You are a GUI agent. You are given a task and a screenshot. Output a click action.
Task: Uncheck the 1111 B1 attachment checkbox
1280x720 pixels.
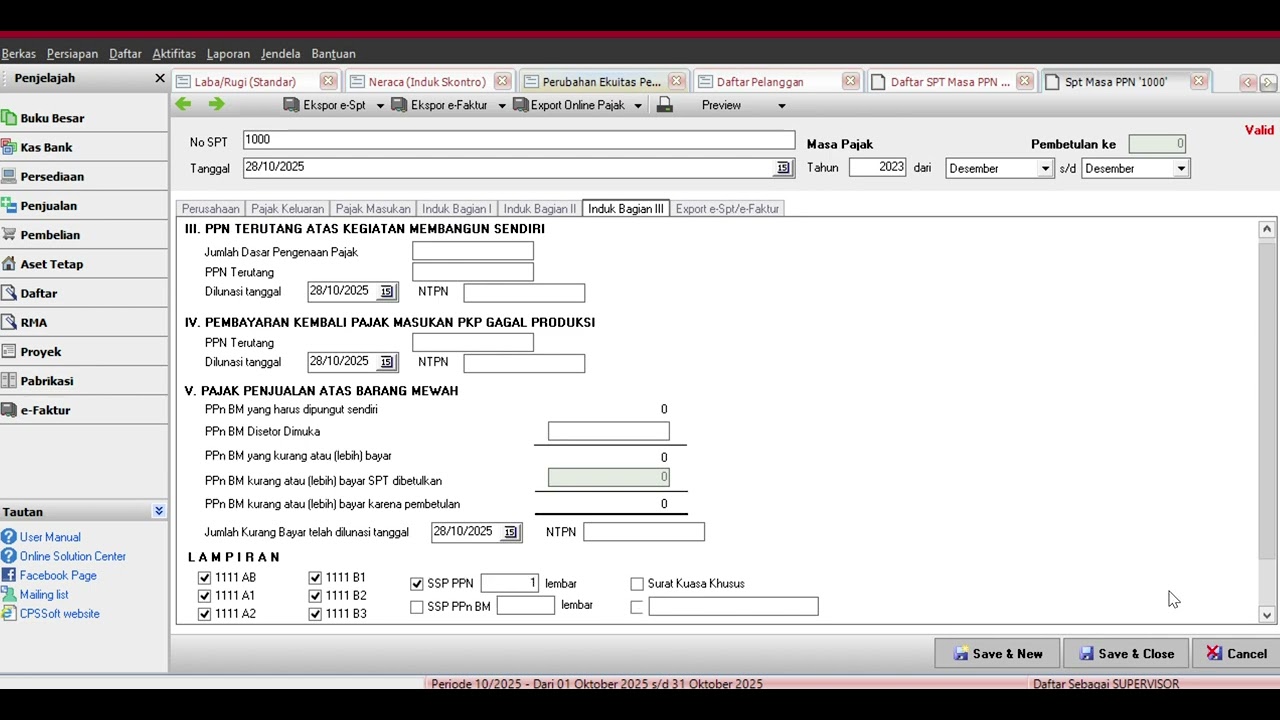(315, 578)
